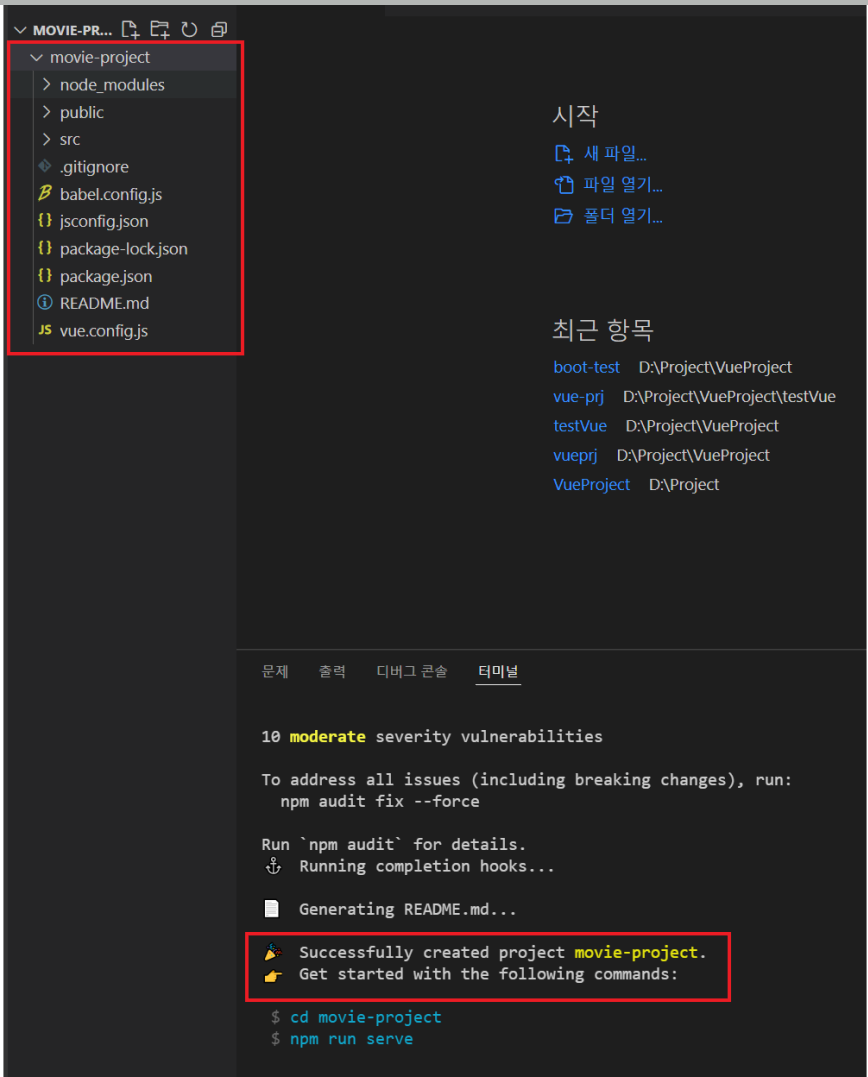Click path 'D:\Project\VueProject\testVue' text
The image size is (868, 1077).
coord(729,397)
